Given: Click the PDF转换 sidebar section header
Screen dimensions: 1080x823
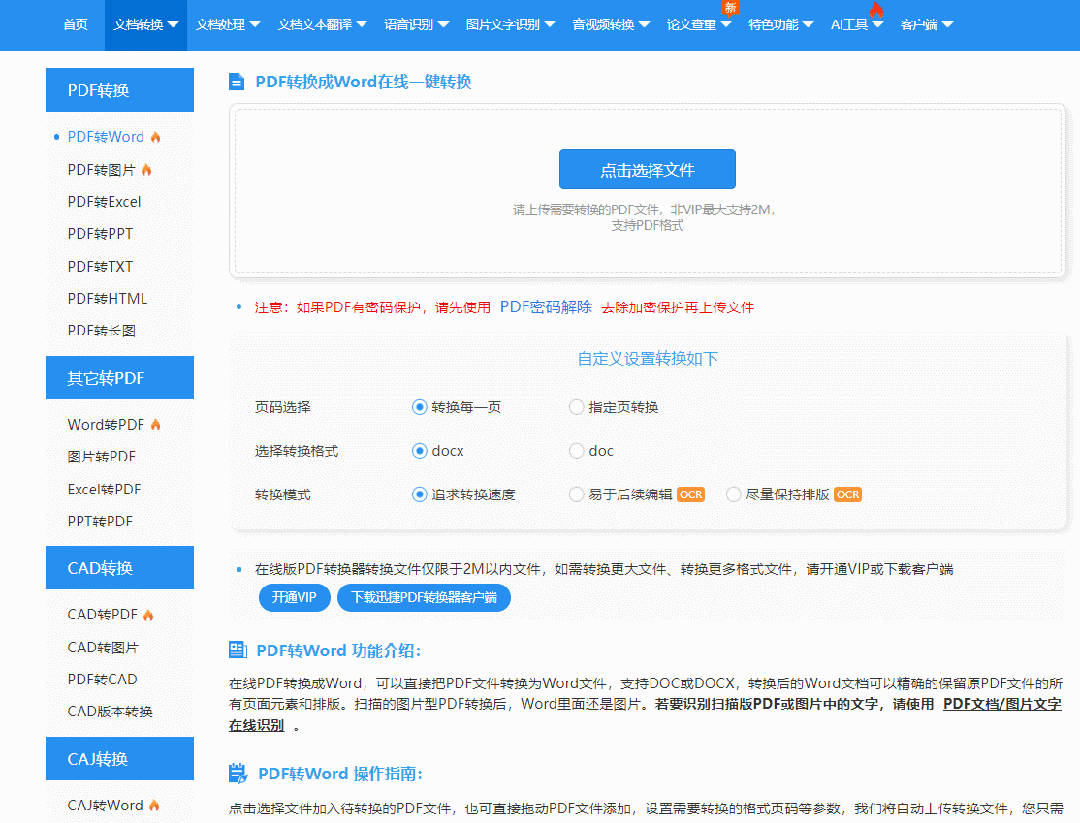Looking at the screenshot, I should (120, 90).
